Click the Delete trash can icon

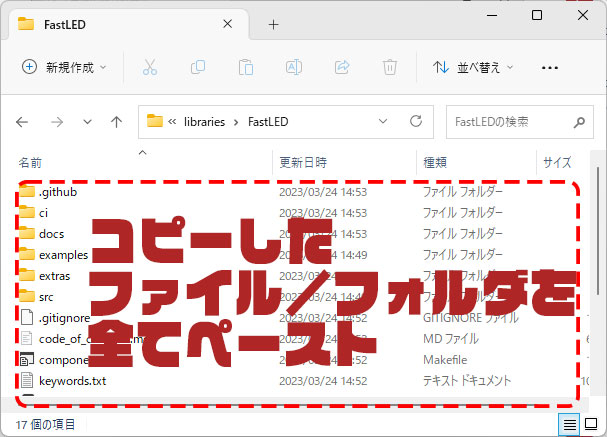[x=390, y=67]
